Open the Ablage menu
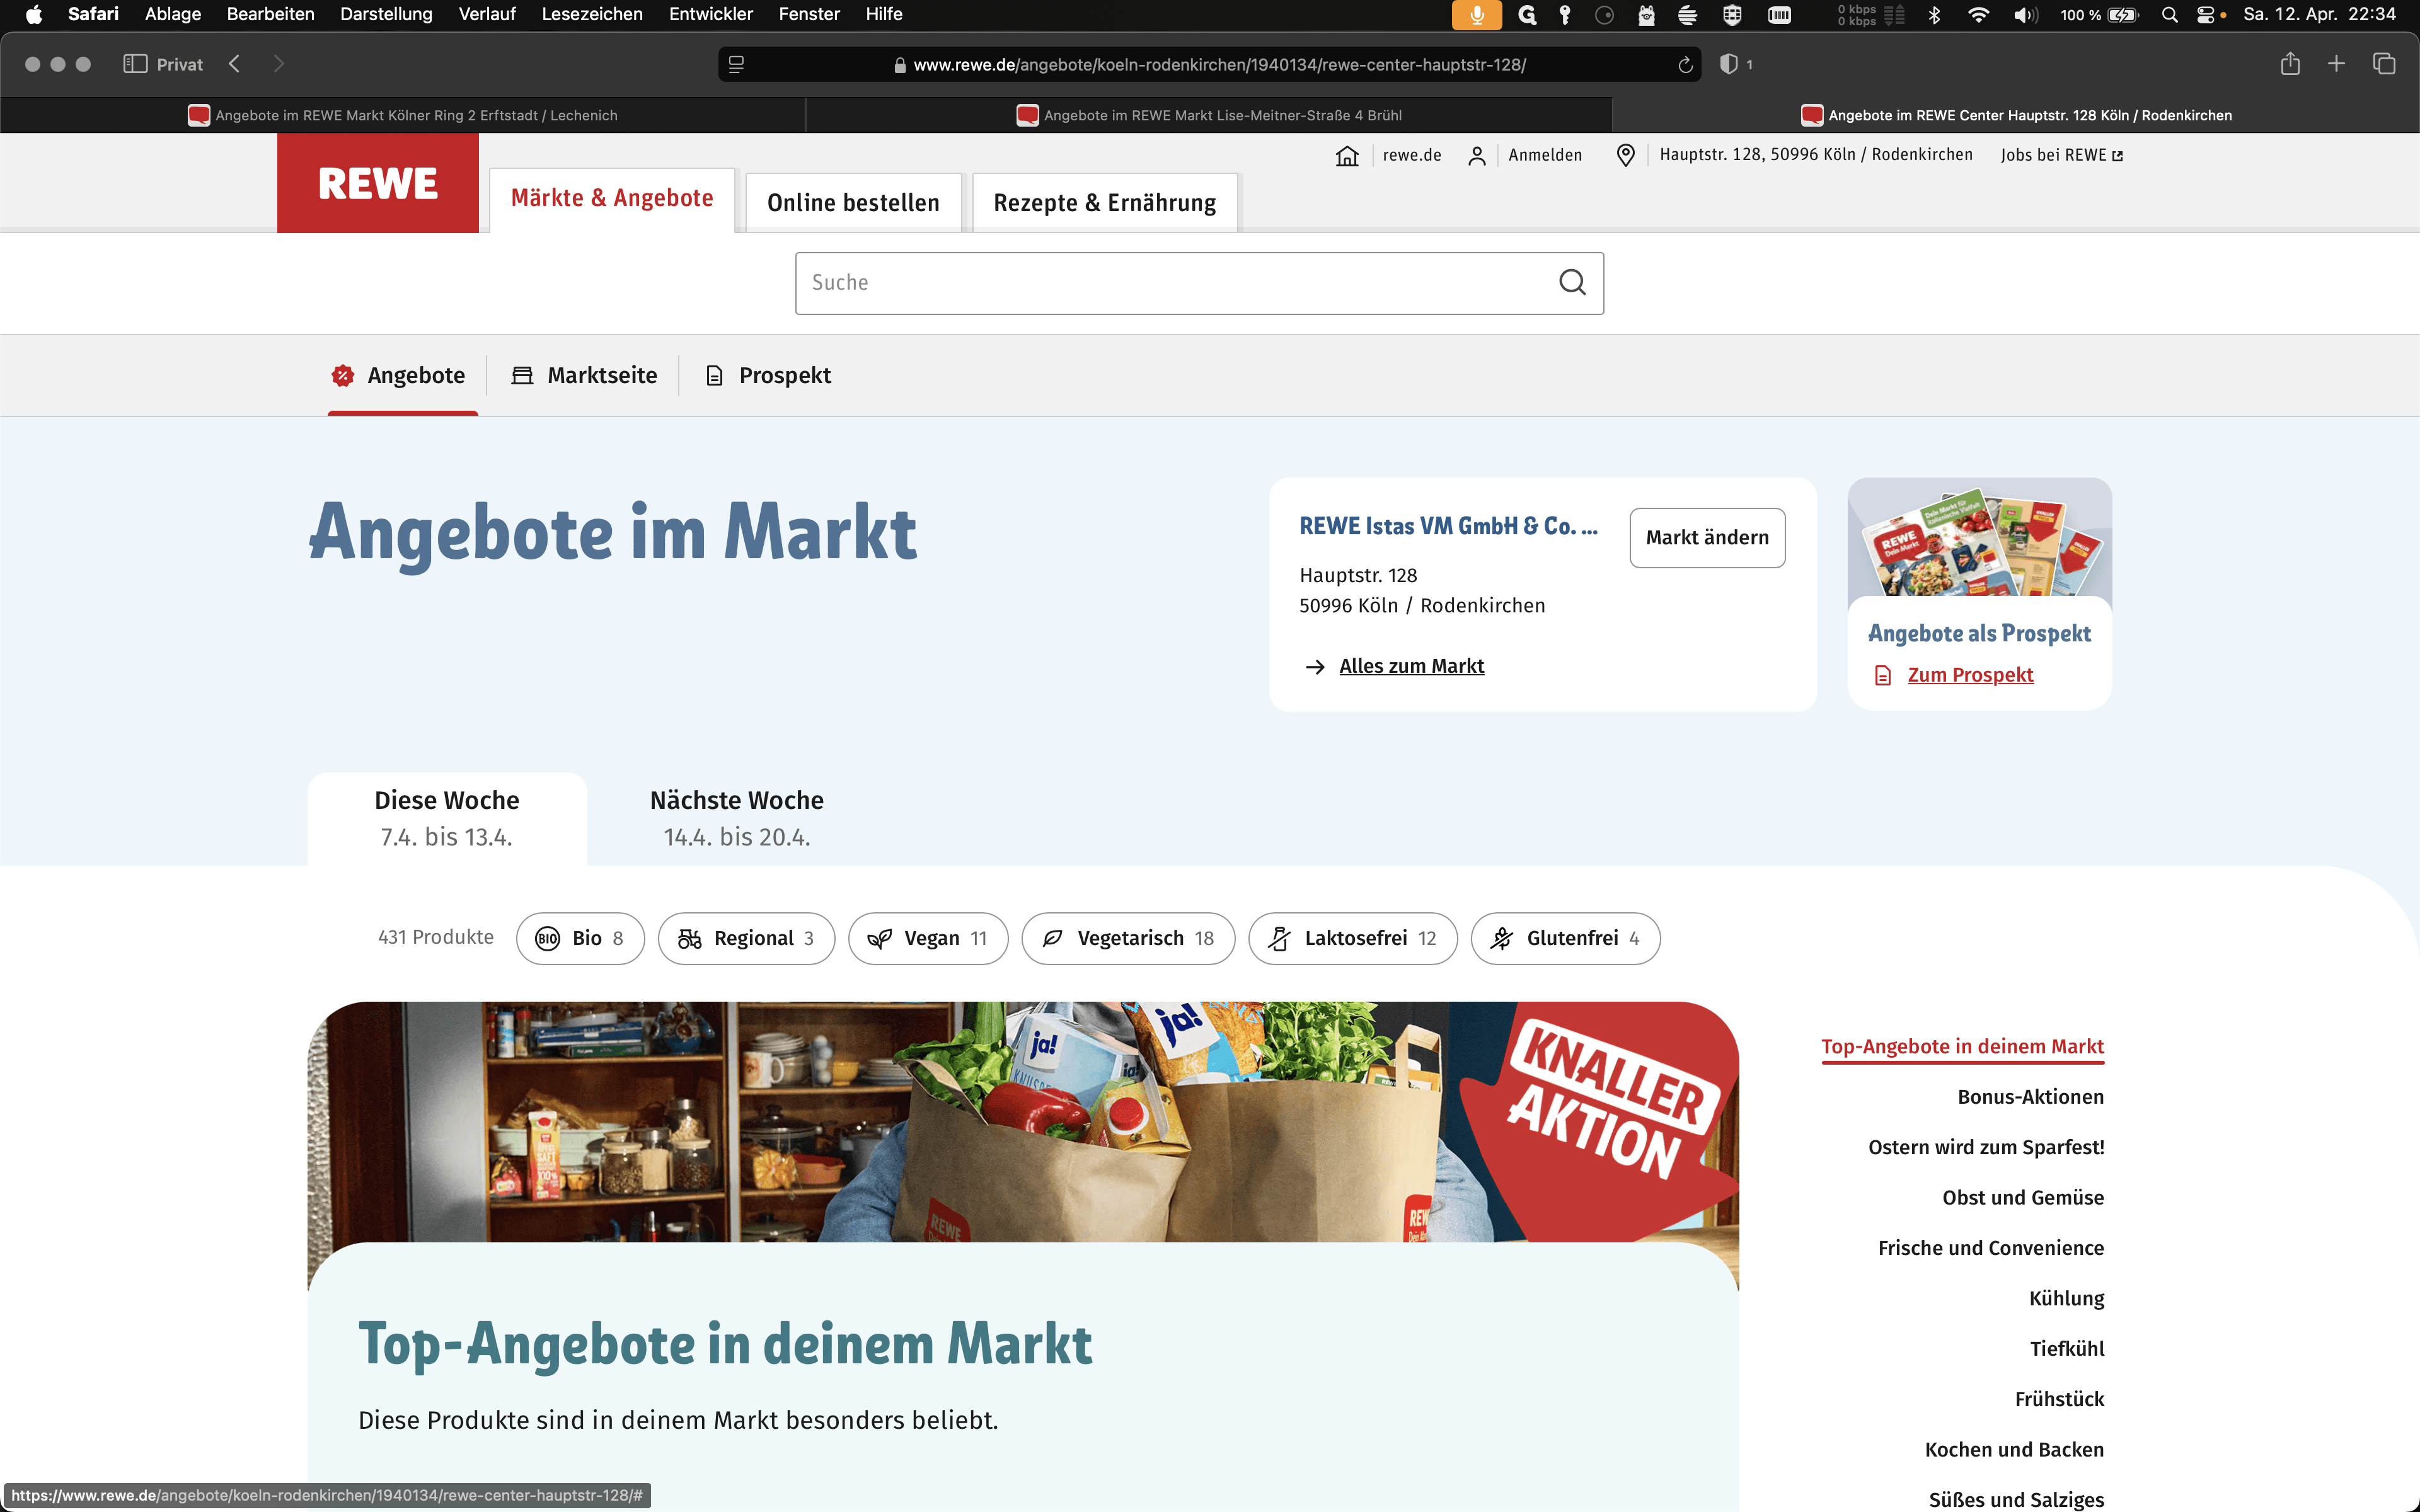Image resolution: width=2420 pixels, height=1512 pixels. click(173, 14)
